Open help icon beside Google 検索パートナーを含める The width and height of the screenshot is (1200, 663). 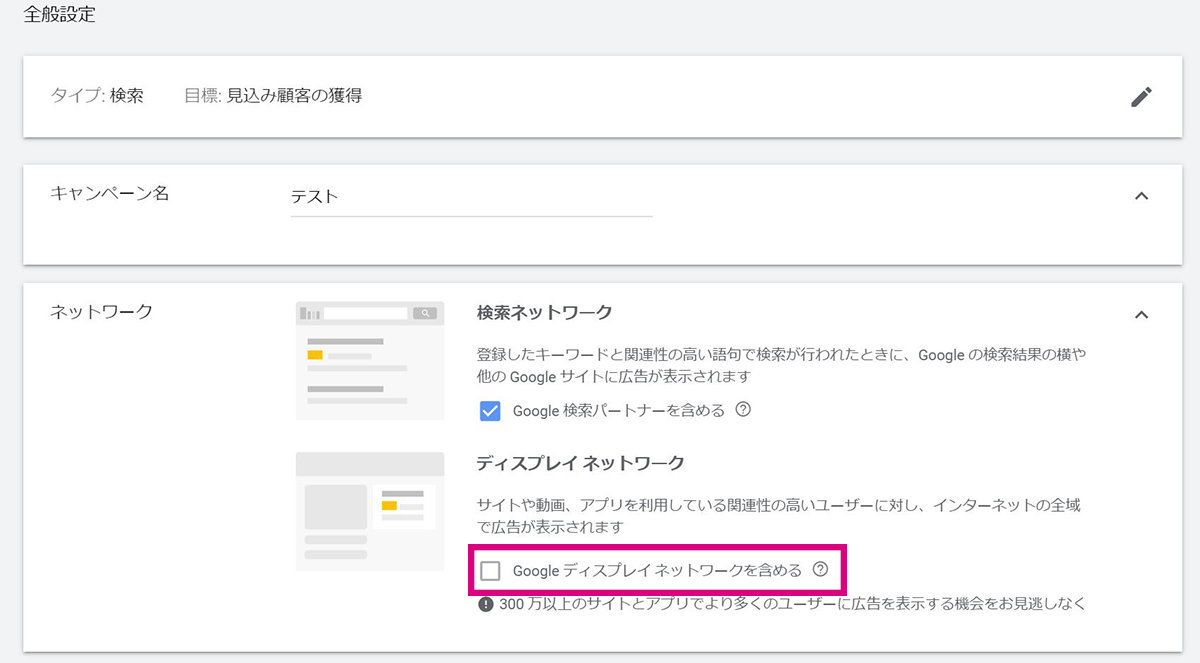click(x=743, y=409)
